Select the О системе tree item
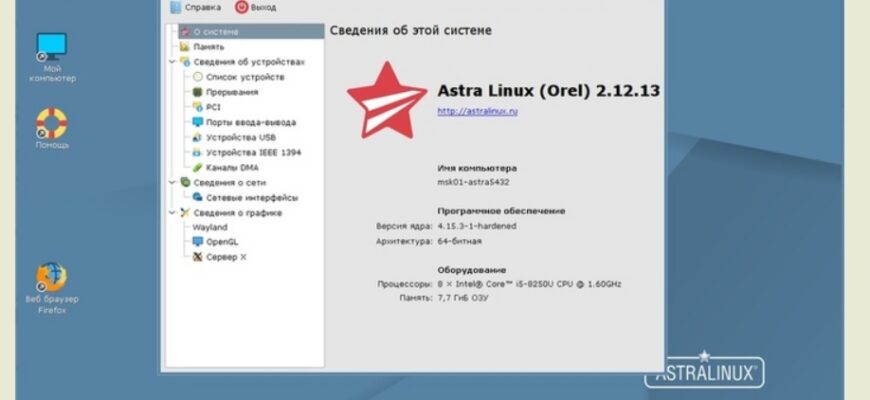 251,32
